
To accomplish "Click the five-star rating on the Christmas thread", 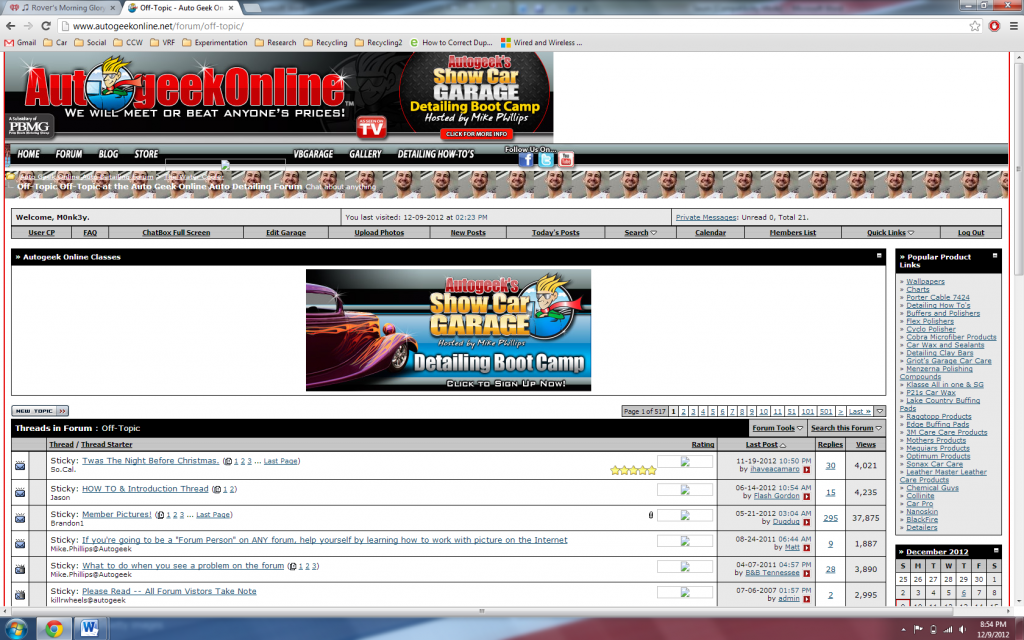I will pyautogui.click(x=633, y=470).
